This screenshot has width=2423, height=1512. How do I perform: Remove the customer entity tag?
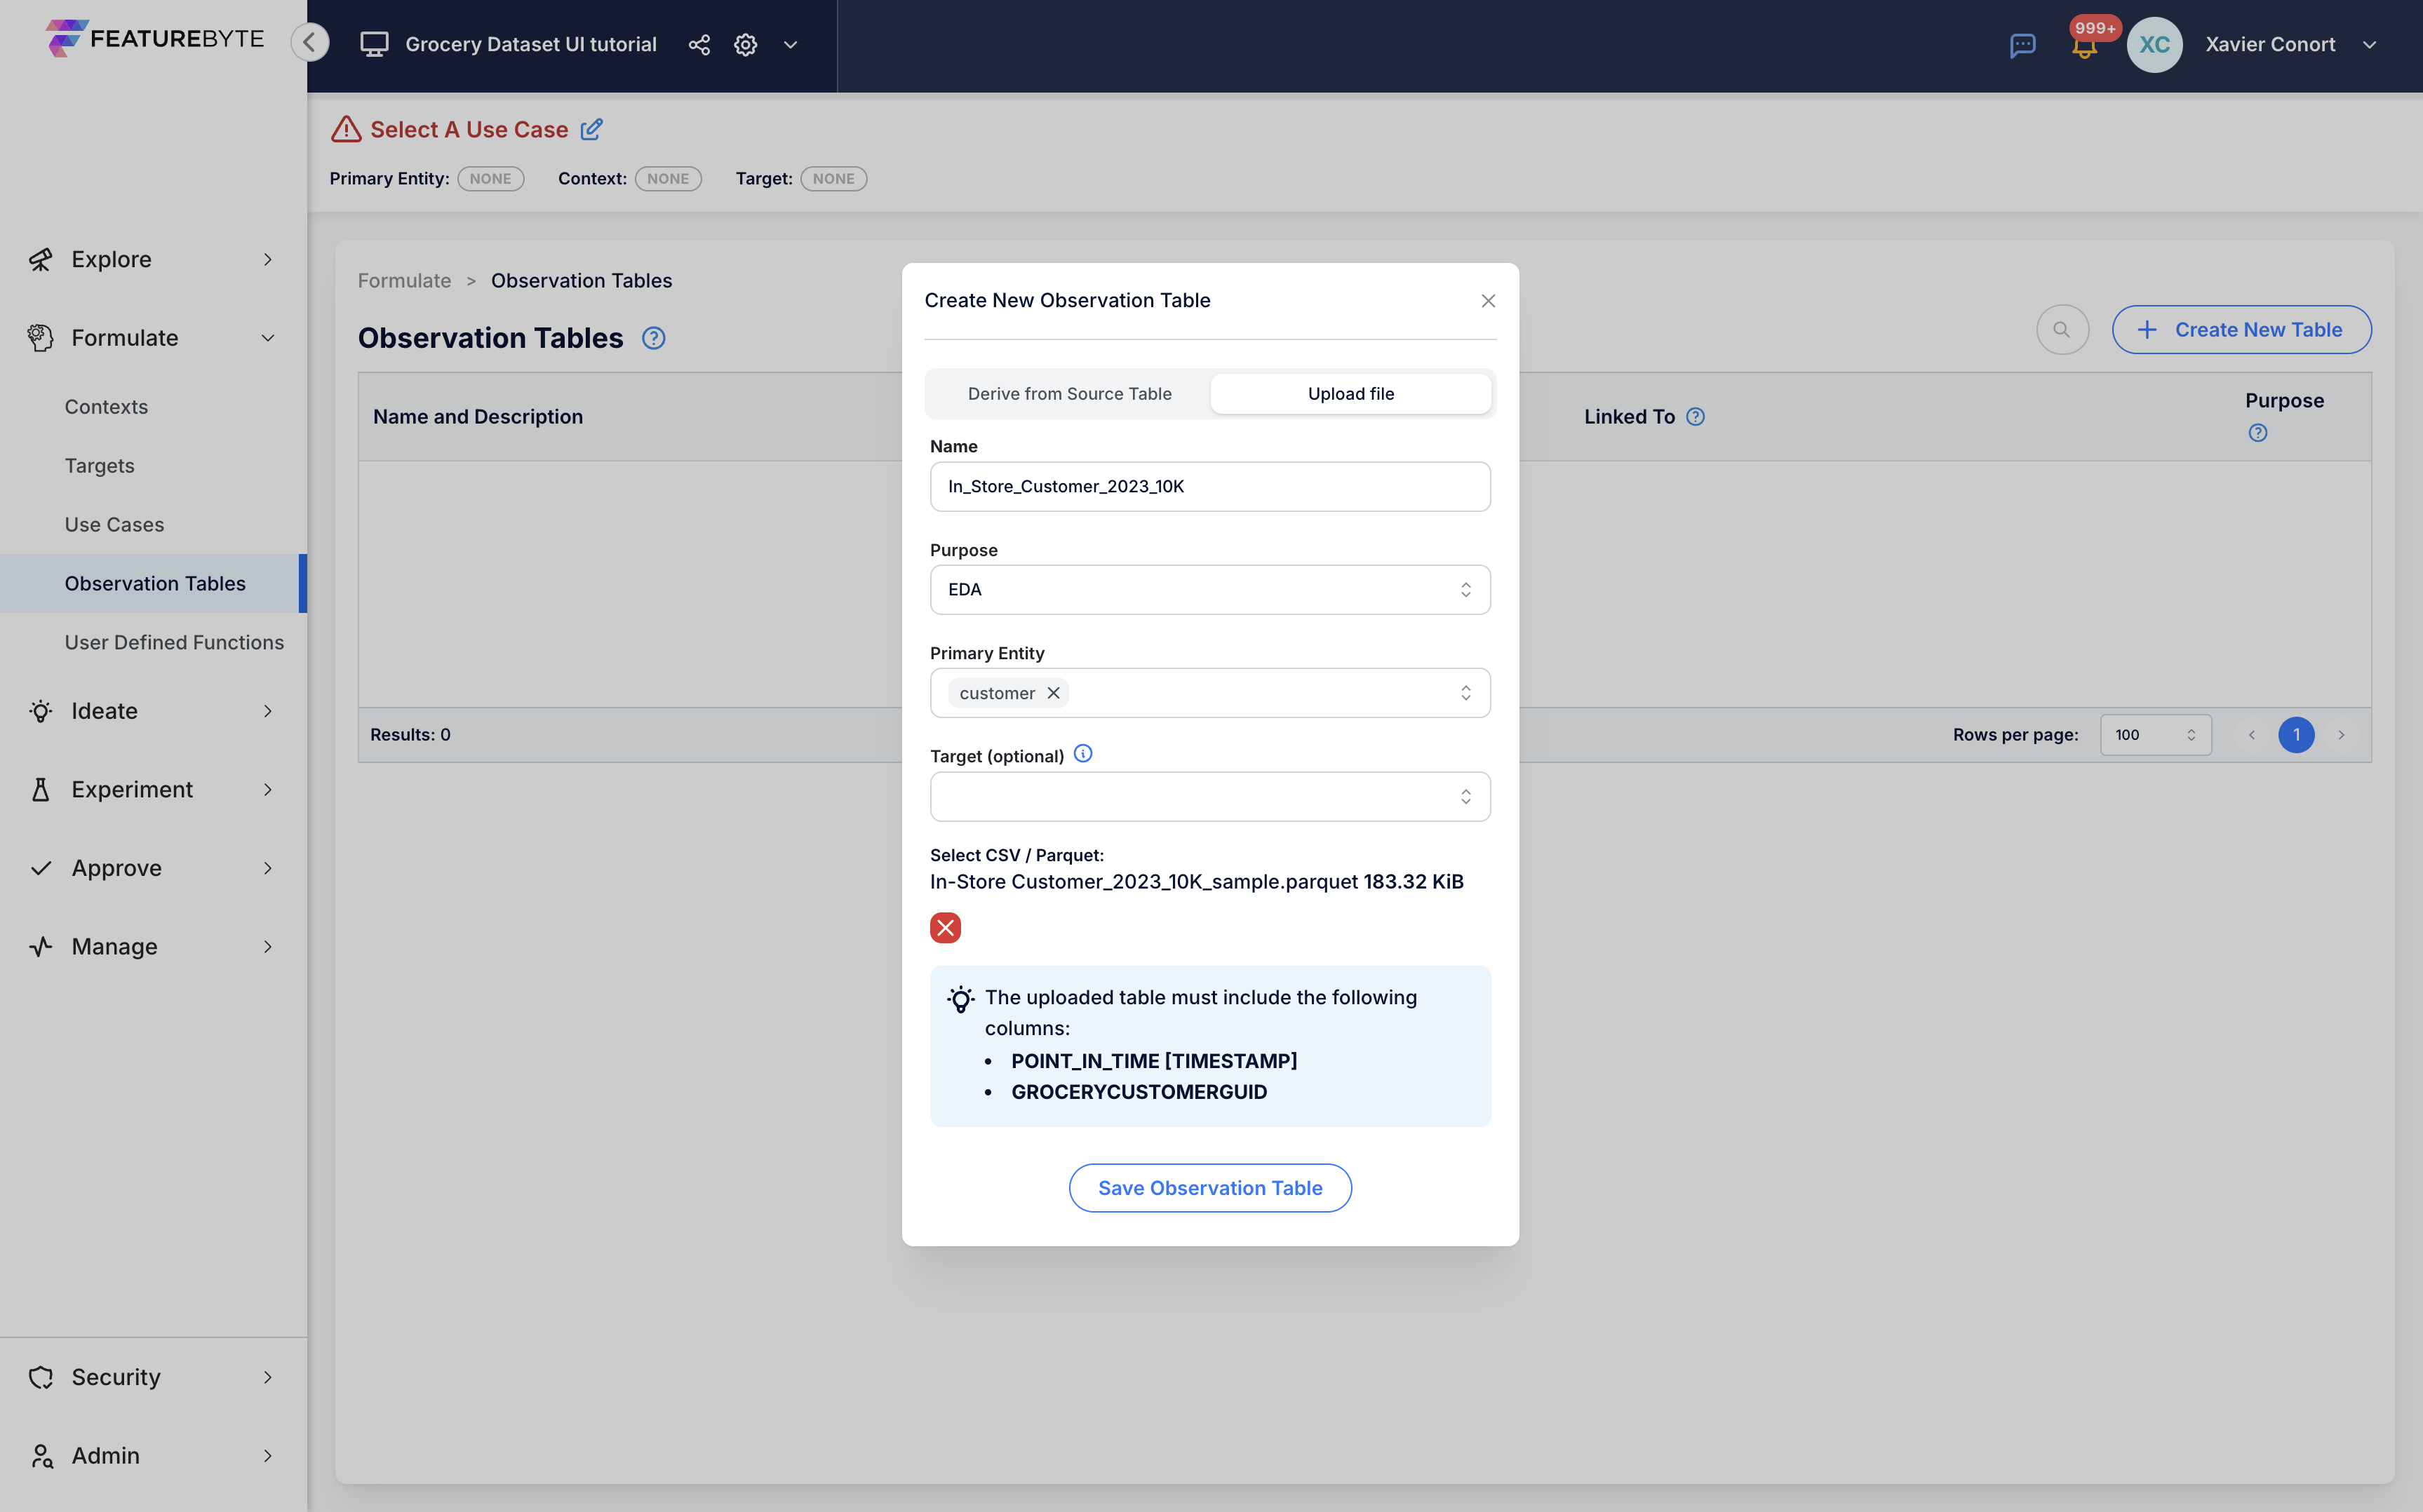[x=1053, y=693]
